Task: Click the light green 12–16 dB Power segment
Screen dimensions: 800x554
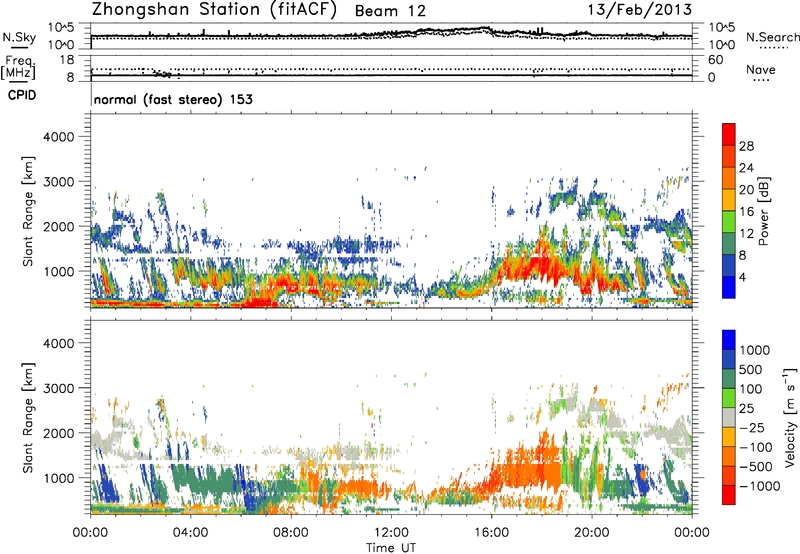Action: pos(729,221)
